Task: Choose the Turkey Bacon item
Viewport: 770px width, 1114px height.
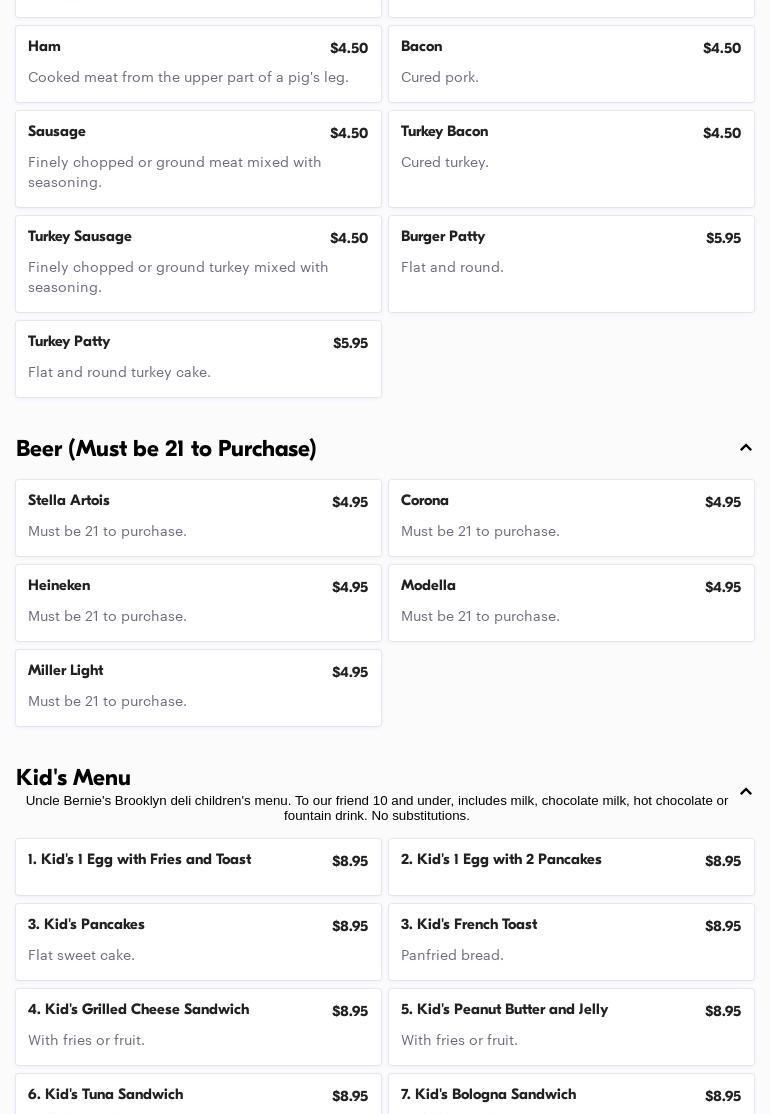Action: (571, 158)
